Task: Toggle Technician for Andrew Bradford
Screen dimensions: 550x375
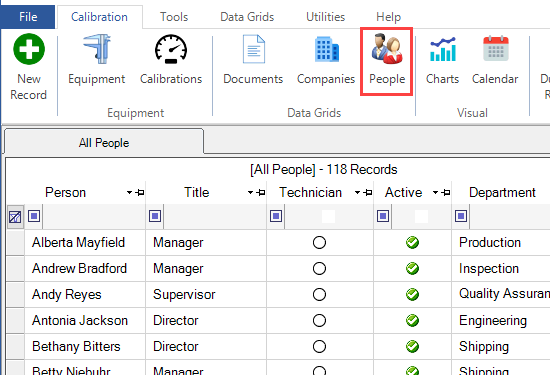Action: point(319,268)
